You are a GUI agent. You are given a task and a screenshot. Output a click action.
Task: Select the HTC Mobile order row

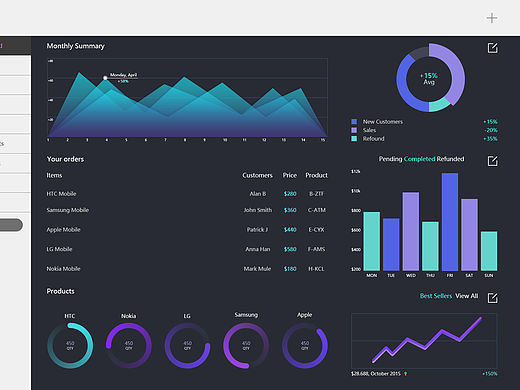click(x=187, y=194)
